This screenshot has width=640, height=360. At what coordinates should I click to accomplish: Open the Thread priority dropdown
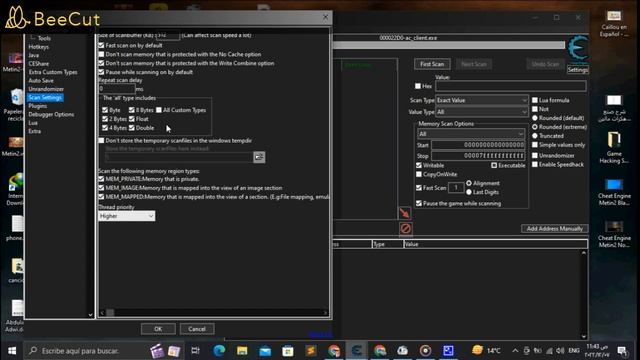click(127, 216)
